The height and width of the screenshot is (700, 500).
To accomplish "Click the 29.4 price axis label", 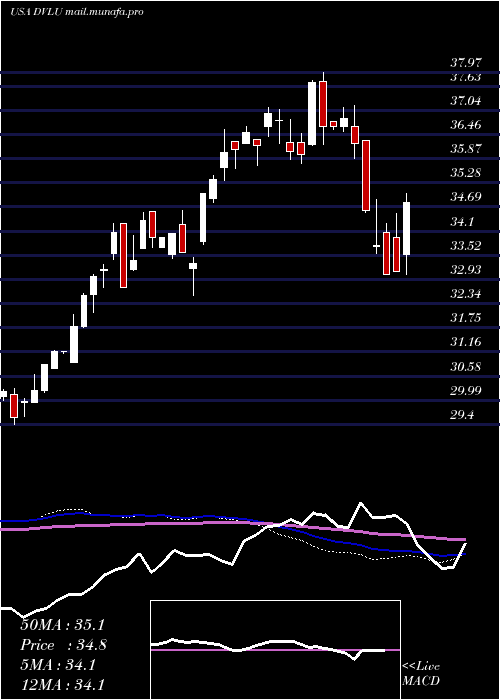I will [462, 416].
